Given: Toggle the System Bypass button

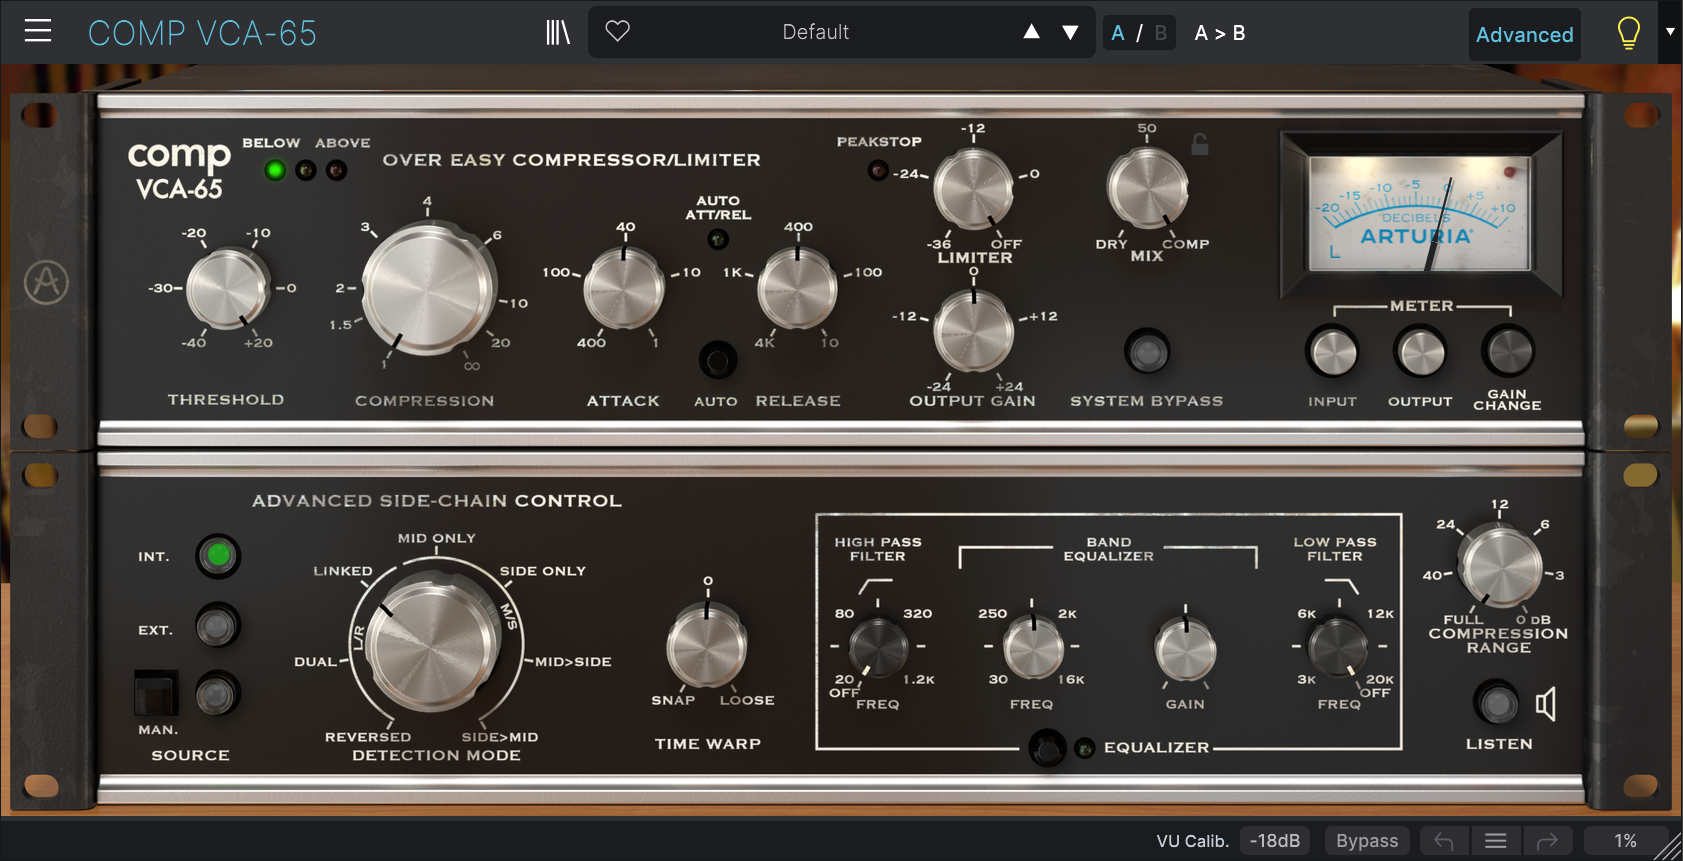Looking at the screenshot, I should point(1147,352).
